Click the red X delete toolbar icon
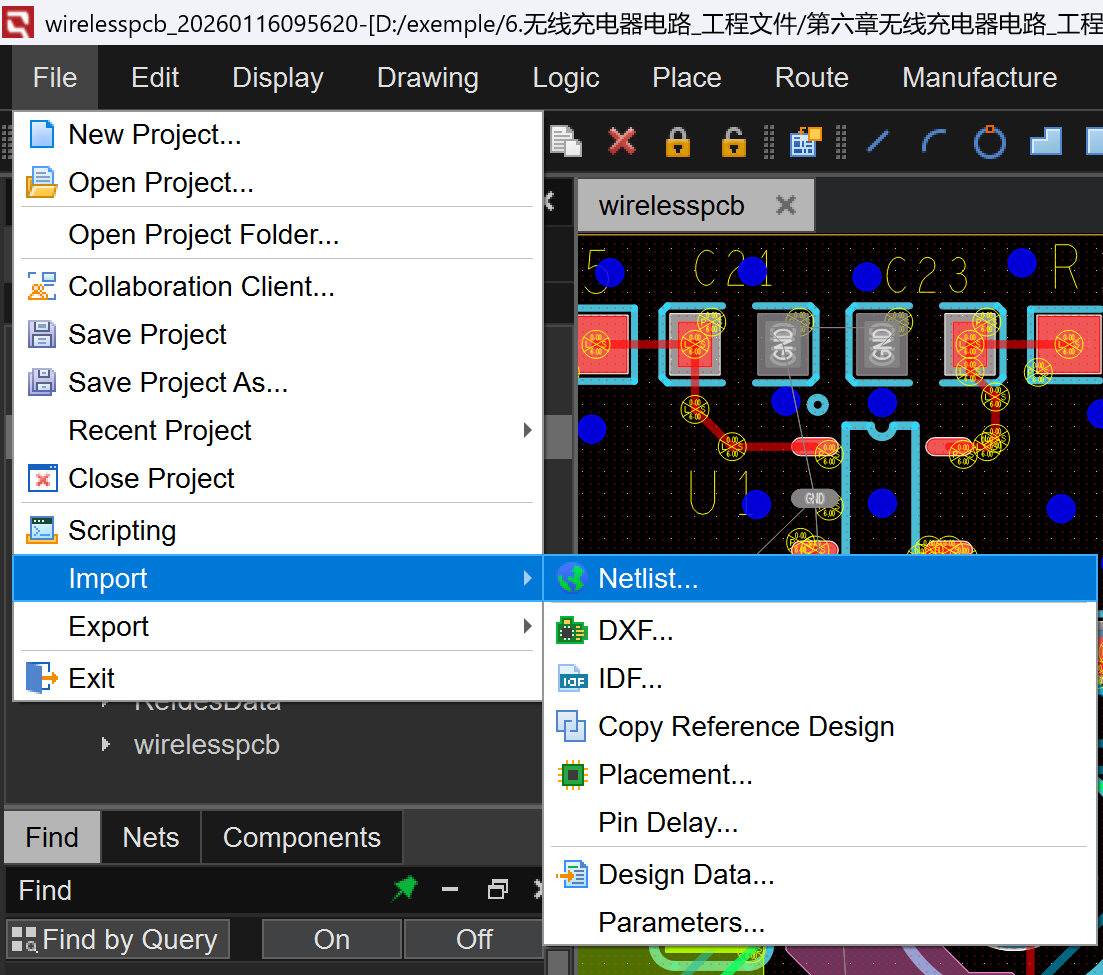Image resolution: width=1103 pixels, height=975 pixels. click(x=622, y=142)
